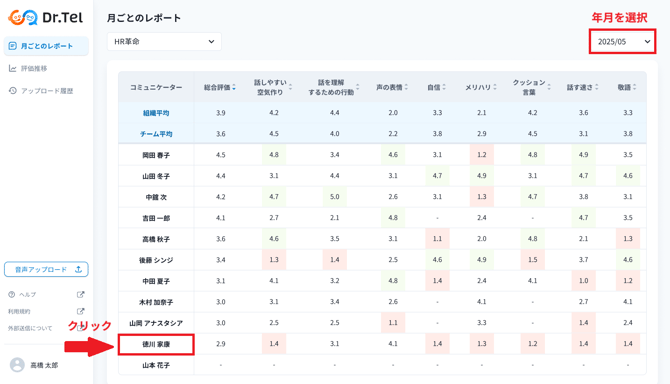Click 高橋 秋子's 自信 value 1.1
This screenshot has height=384, width=670.
point(437,239)
